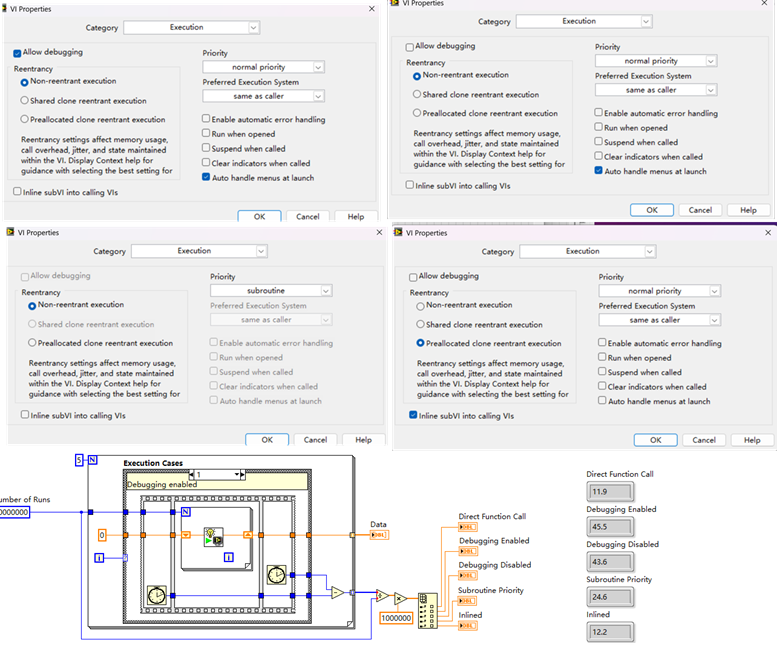Click OK in the subroutine priority dialog
Viewport: 777px width, 648px height.
(x=267, y=439)
